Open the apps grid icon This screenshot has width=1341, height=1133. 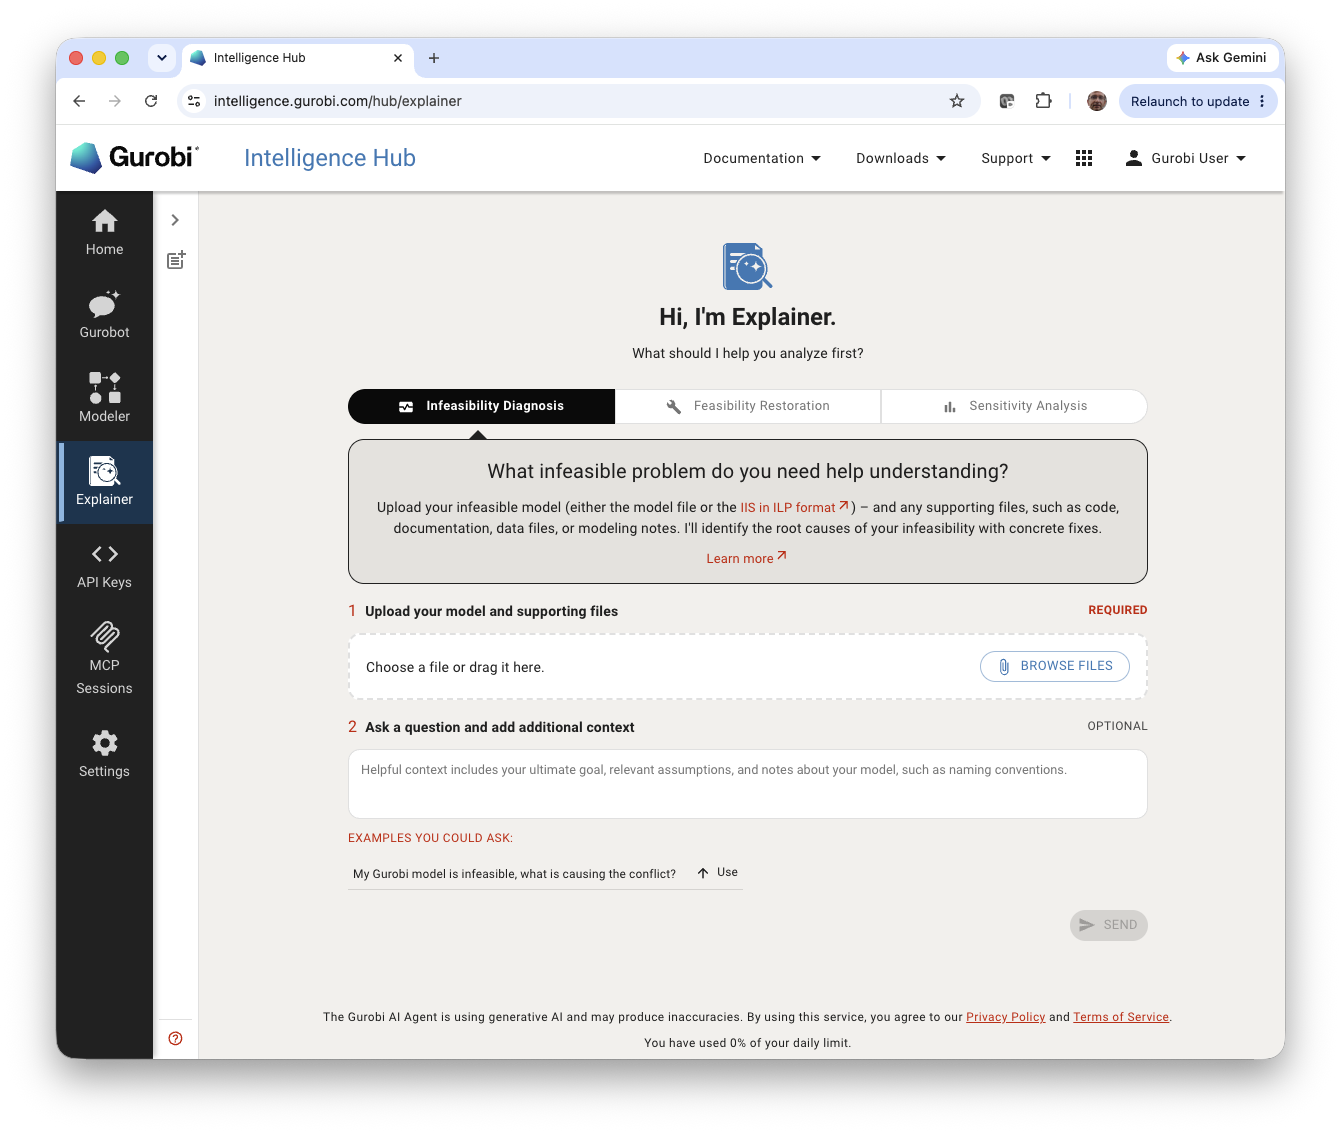(x=1084, y=158)
